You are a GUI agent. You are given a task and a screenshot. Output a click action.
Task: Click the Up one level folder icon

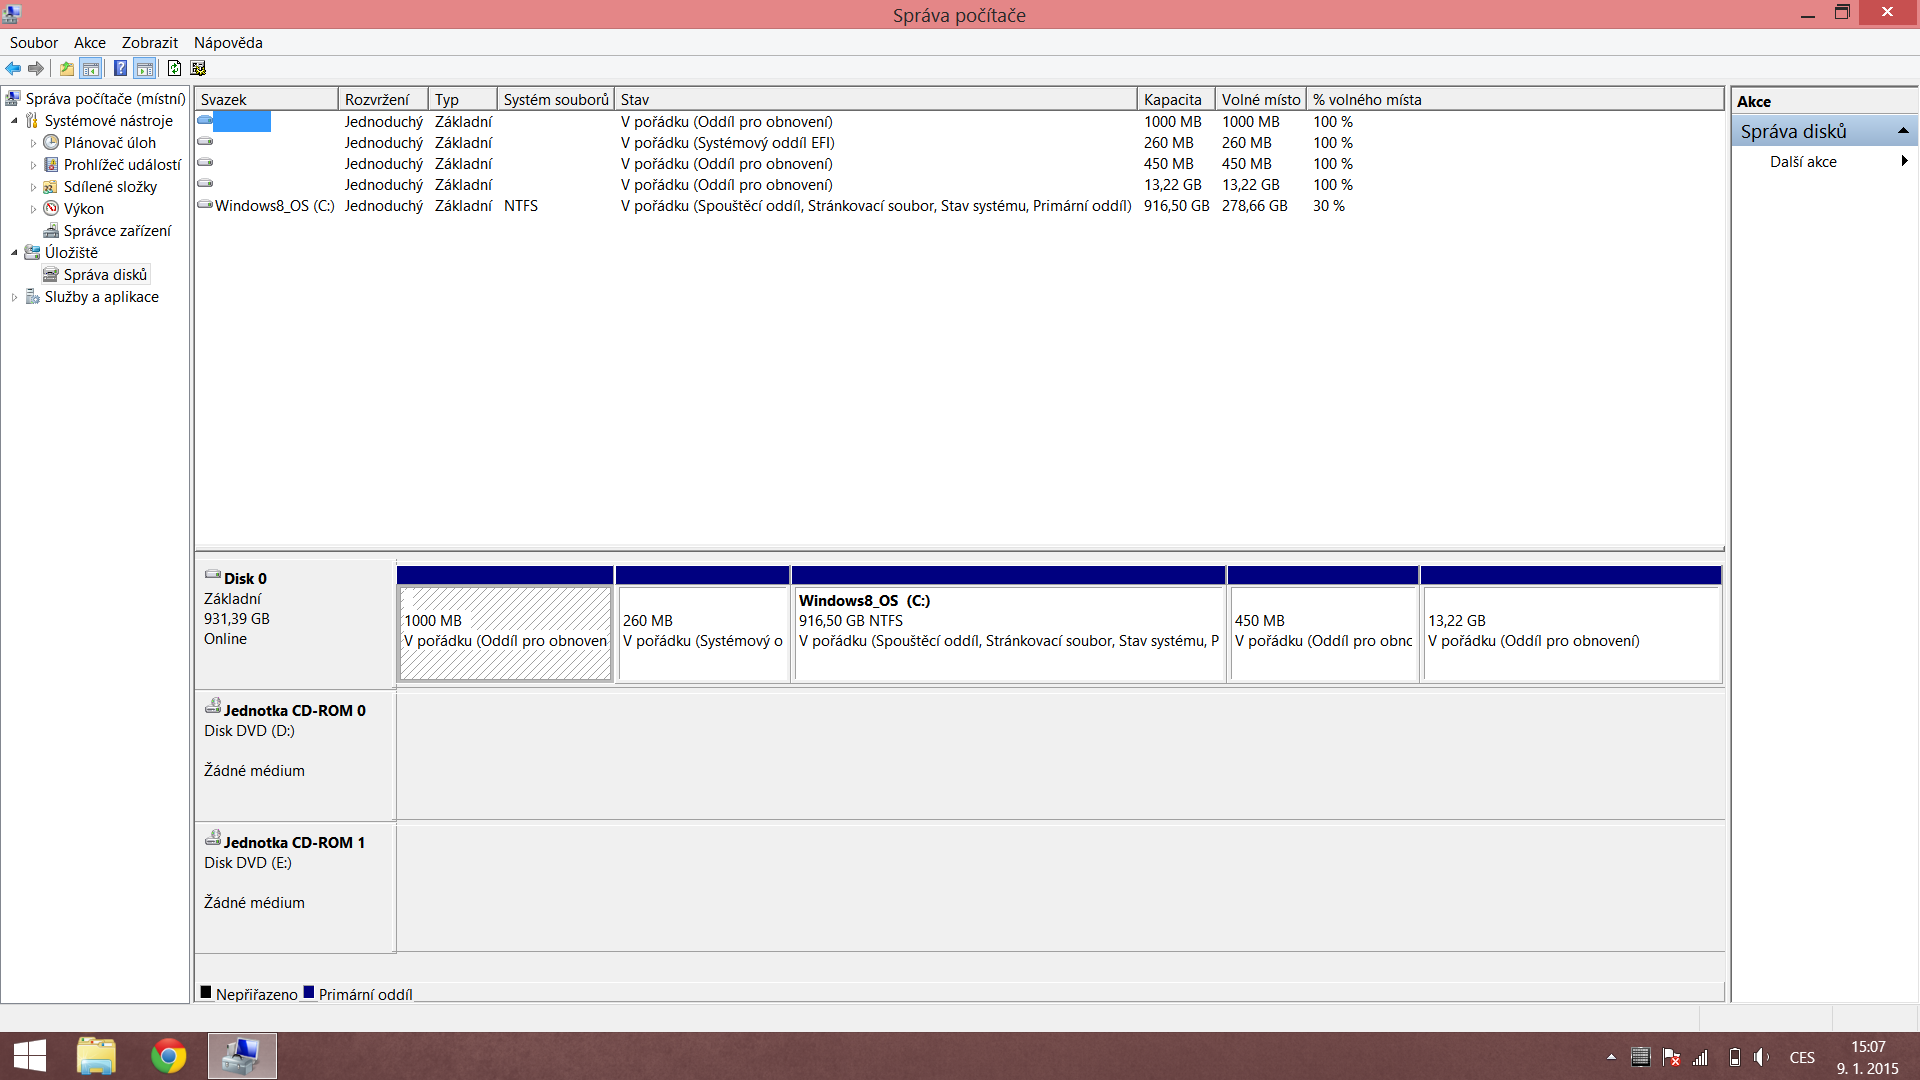coord(66,68)
